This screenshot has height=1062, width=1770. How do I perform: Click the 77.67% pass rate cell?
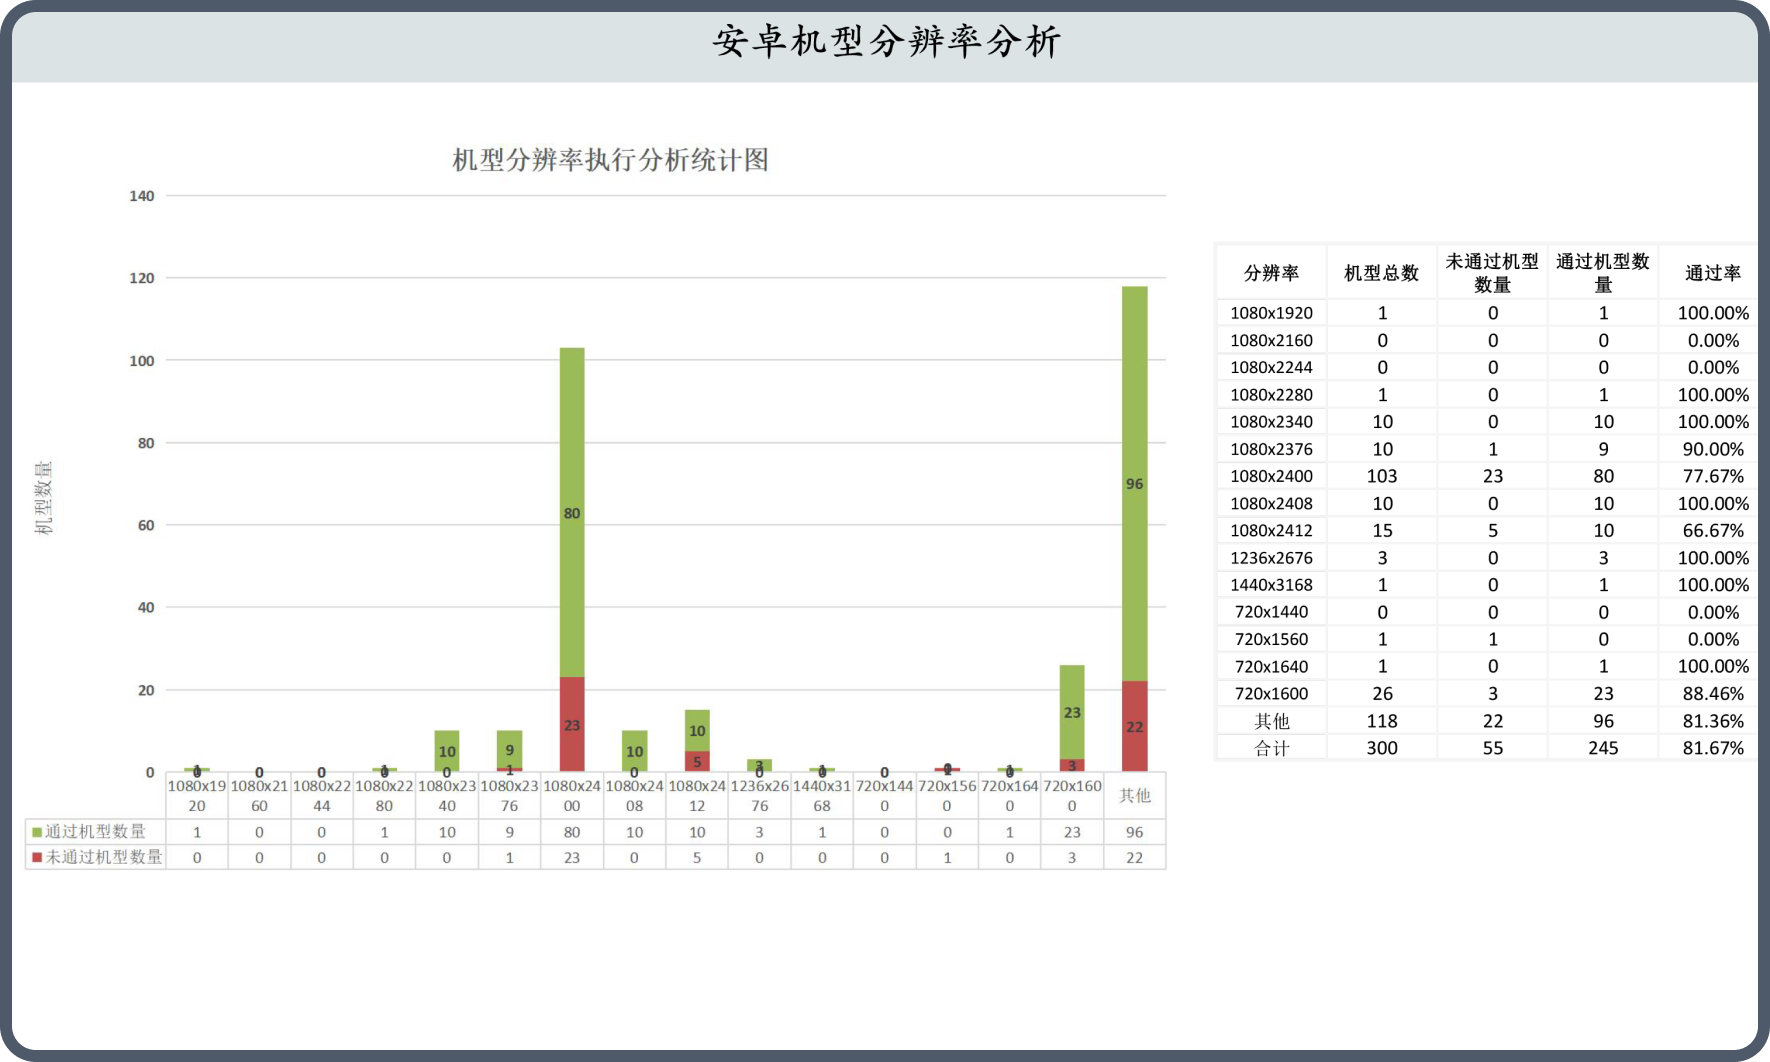[1712, 476]
